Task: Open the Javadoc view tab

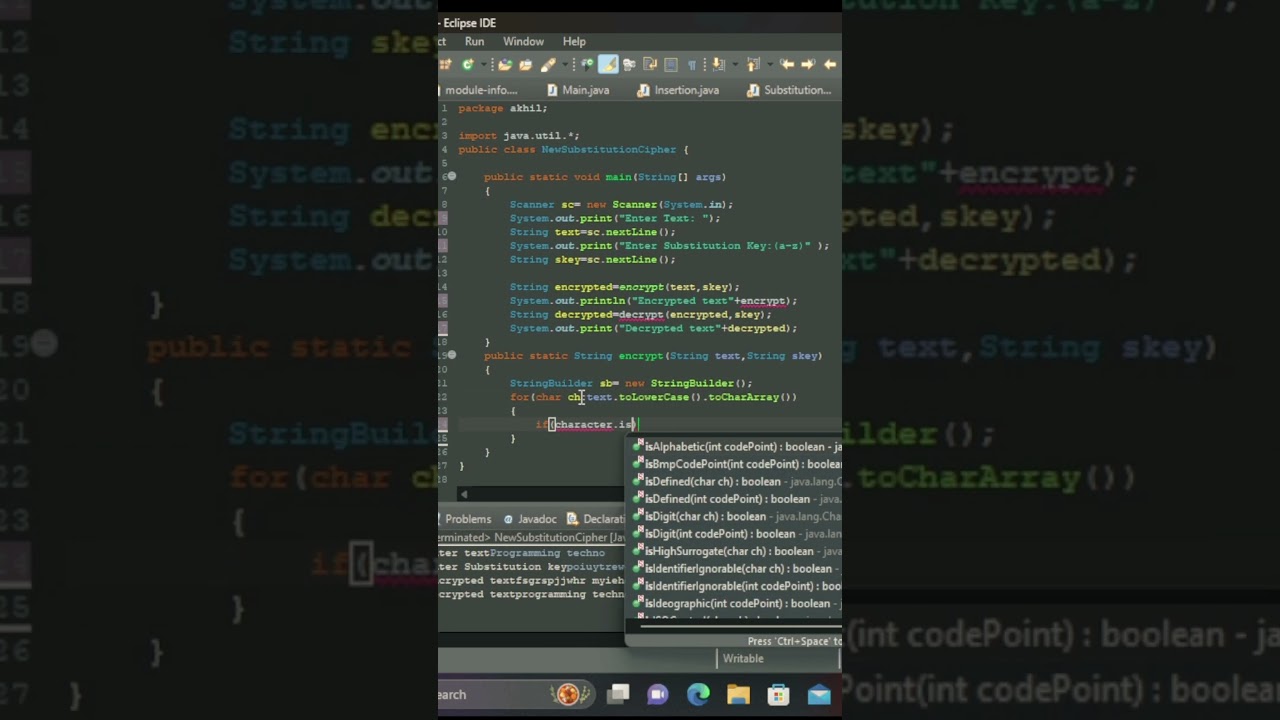Action: tap(536, 519)
